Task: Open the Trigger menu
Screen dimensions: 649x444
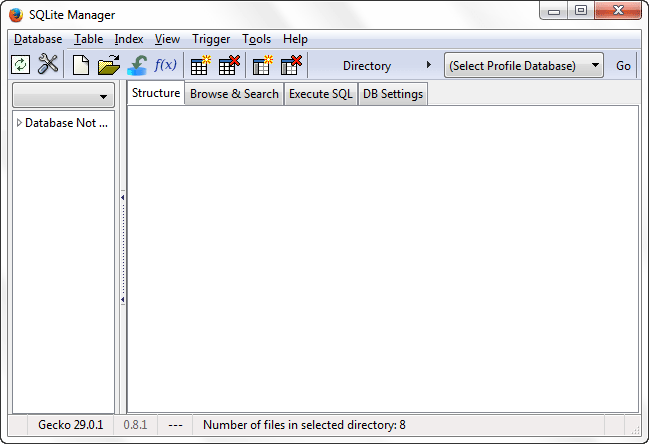Action: [211, 39]
